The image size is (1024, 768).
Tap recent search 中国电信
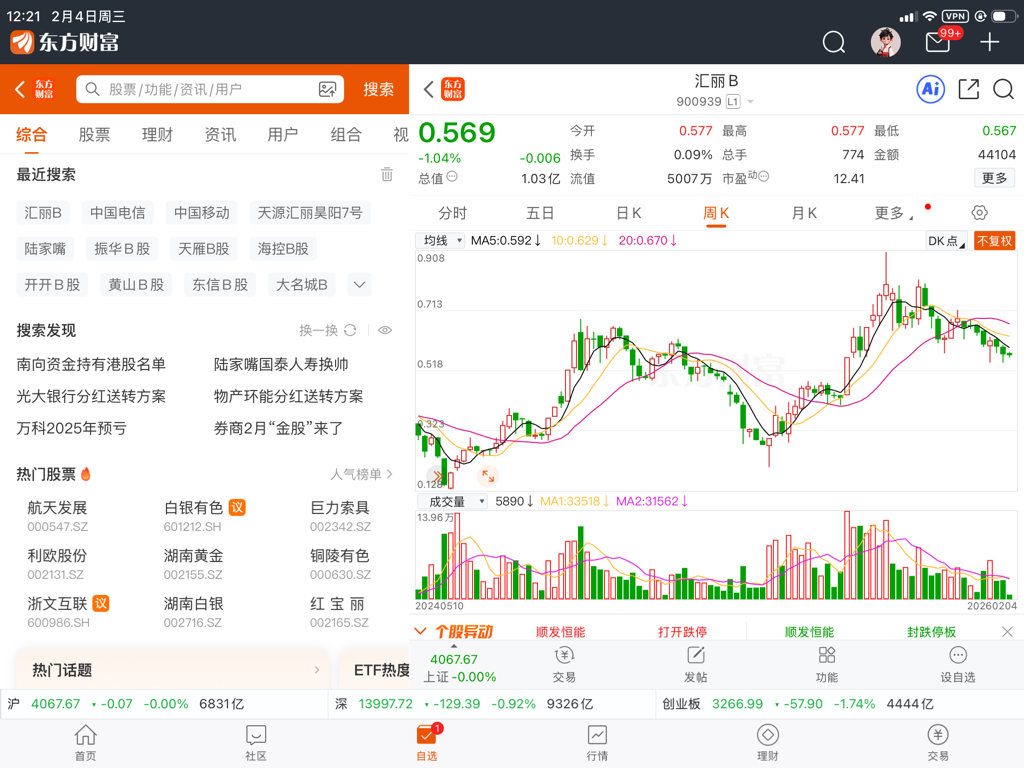tap(118, 213)
